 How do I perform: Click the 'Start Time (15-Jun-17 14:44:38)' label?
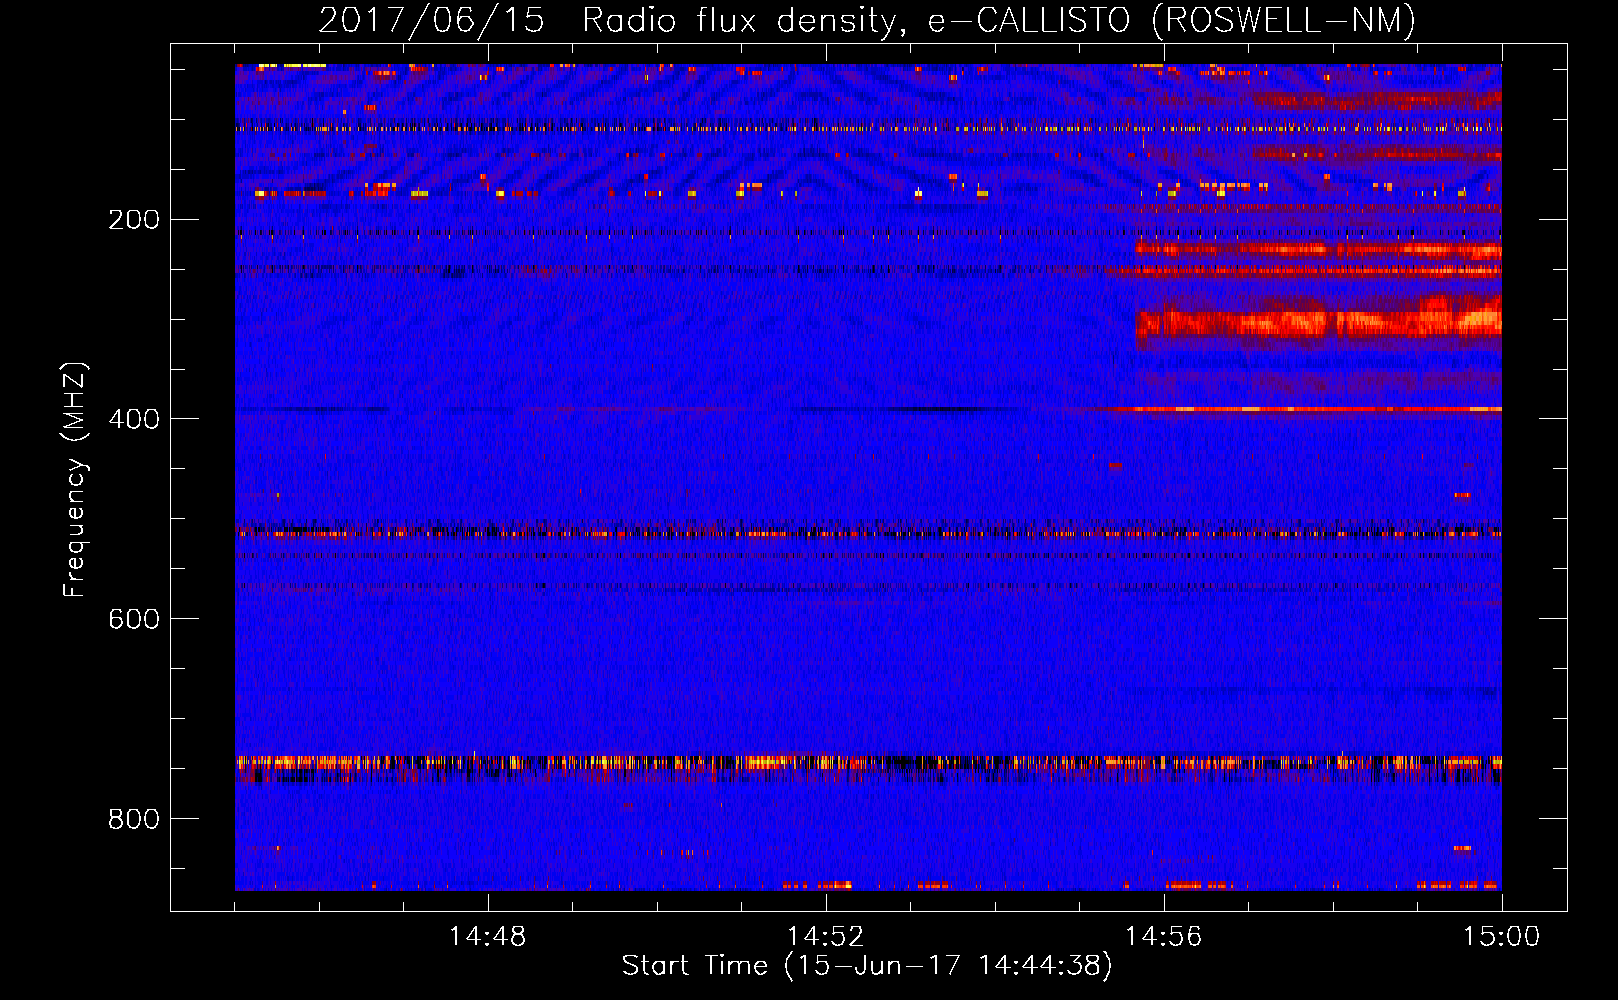[x=867, y=966]
